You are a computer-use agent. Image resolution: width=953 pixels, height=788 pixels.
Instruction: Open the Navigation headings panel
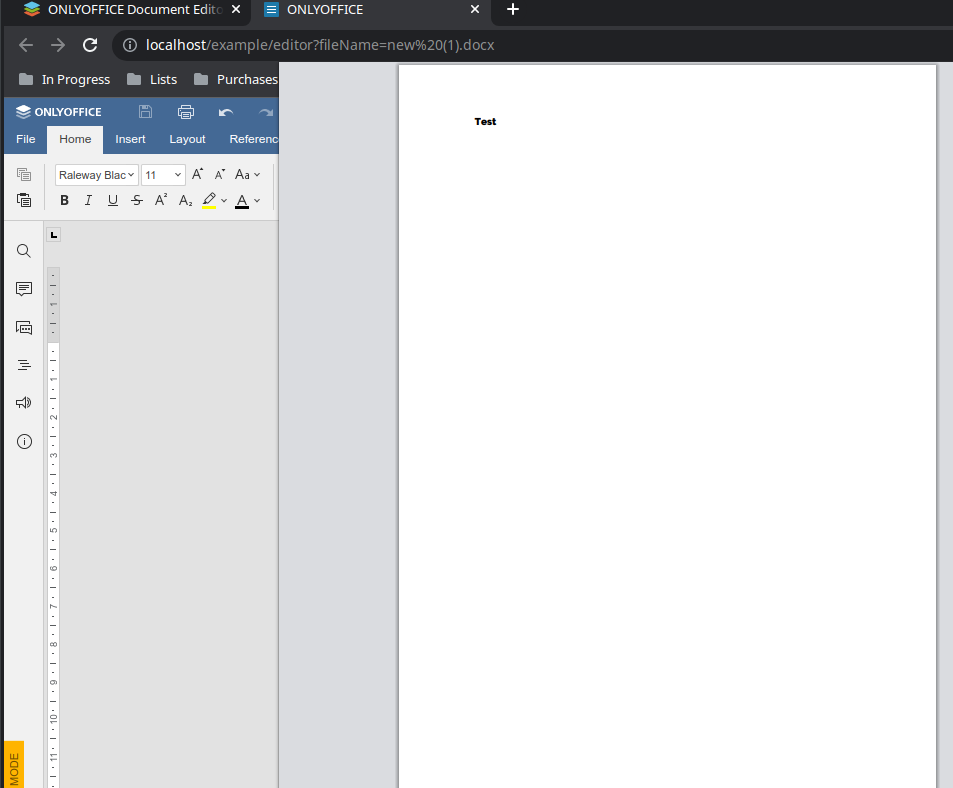click(23, 364)
